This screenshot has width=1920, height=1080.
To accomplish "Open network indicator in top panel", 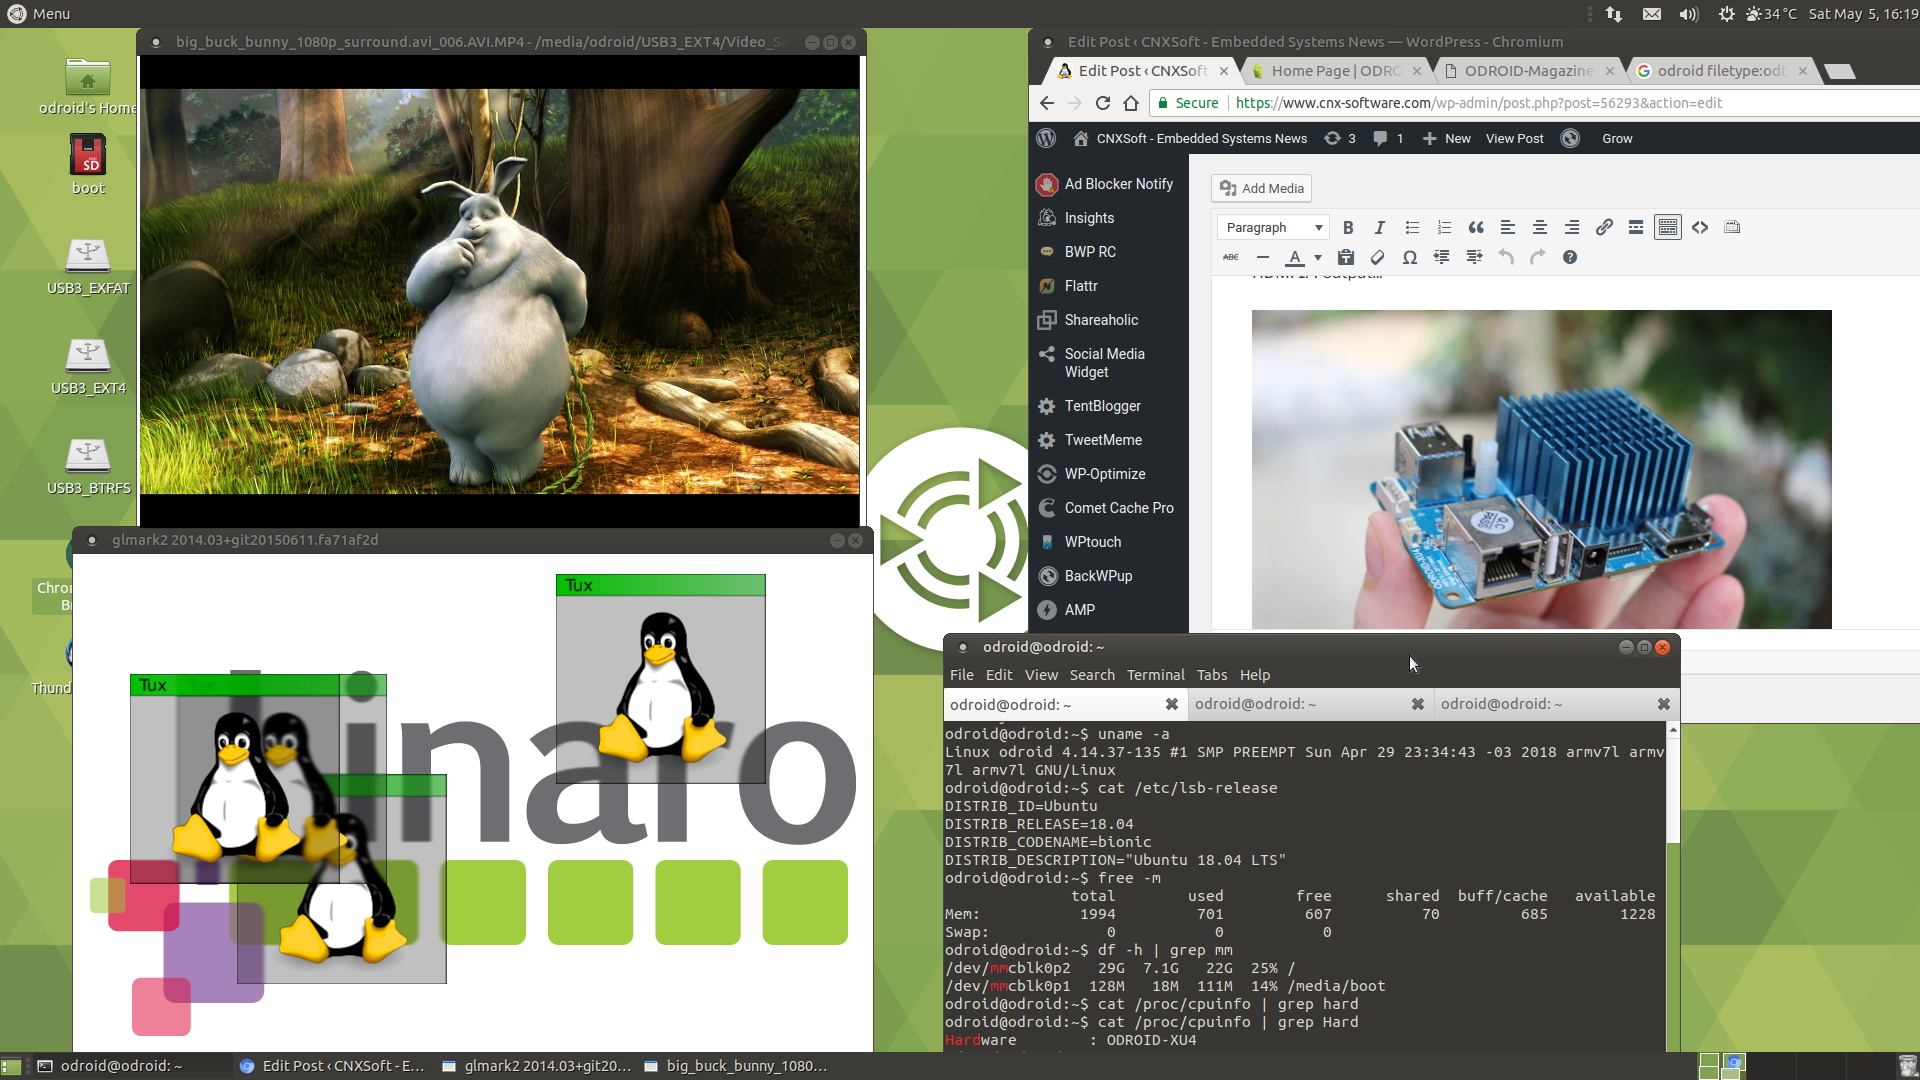I will pos(1614,14).
